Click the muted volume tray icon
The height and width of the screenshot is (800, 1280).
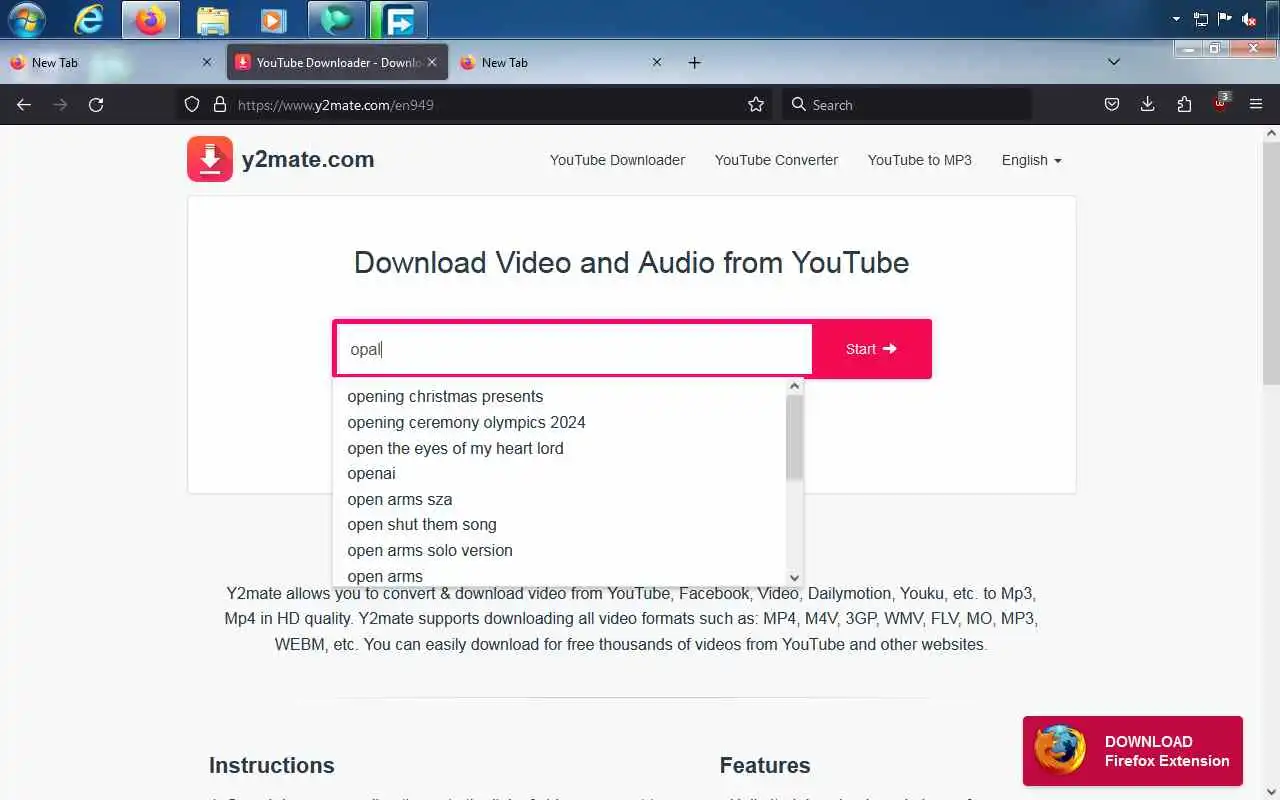coord(1249,19)
